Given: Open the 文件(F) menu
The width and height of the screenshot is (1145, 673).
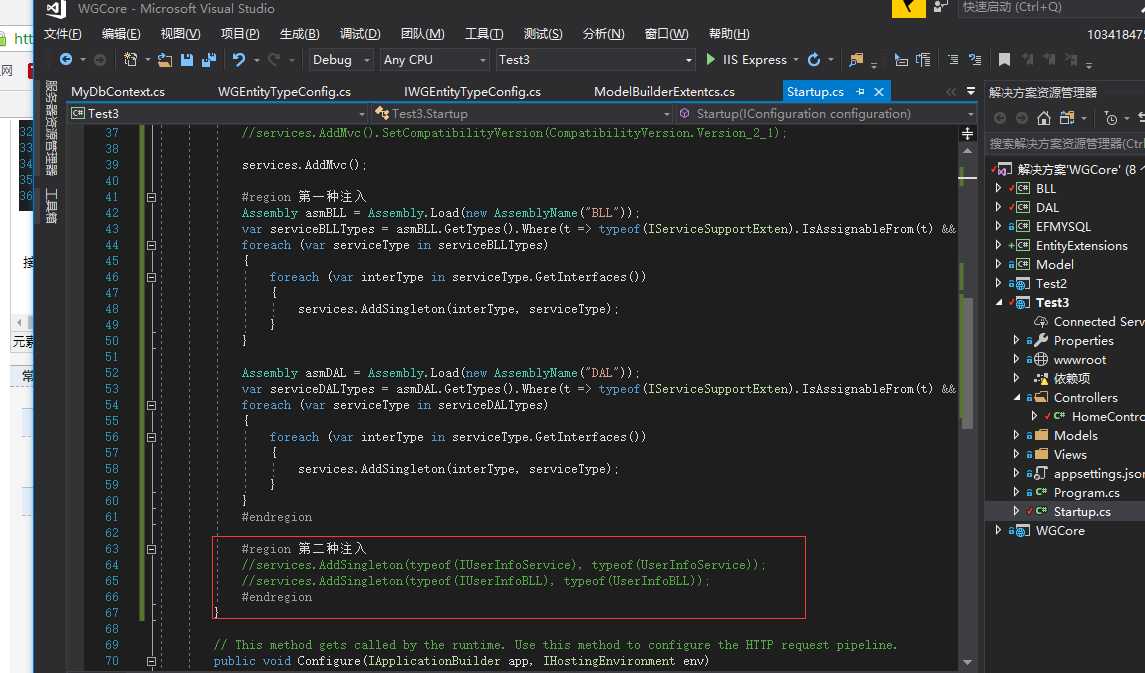Looking at the screenshot, I should point(62,34).
